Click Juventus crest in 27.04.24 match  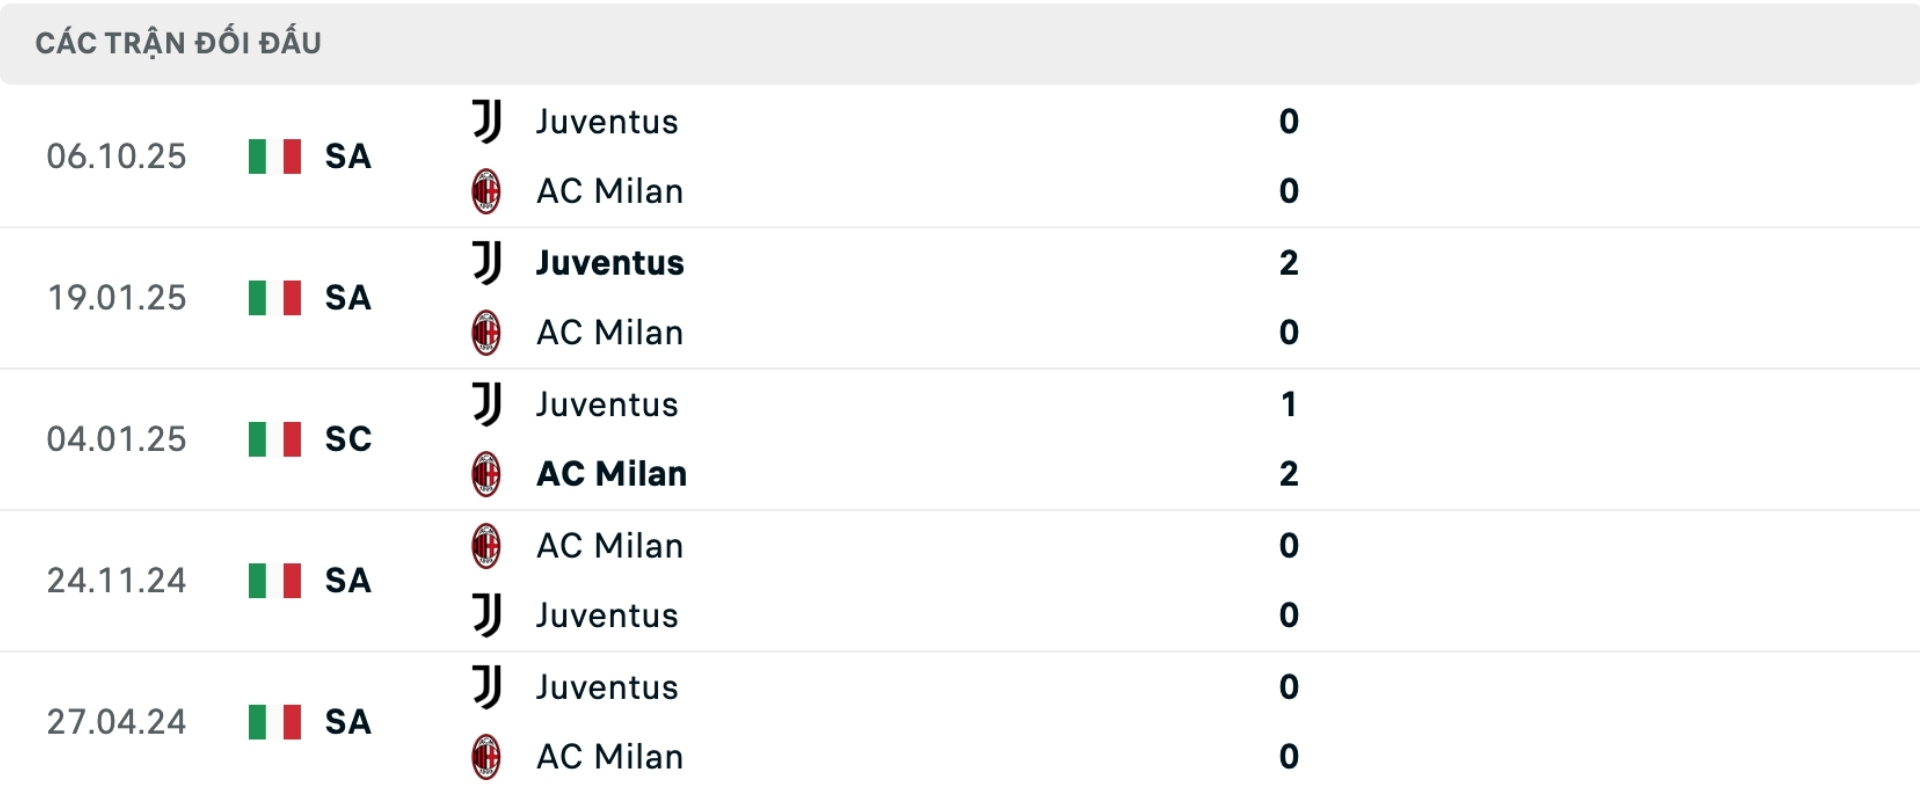(487, 687)
